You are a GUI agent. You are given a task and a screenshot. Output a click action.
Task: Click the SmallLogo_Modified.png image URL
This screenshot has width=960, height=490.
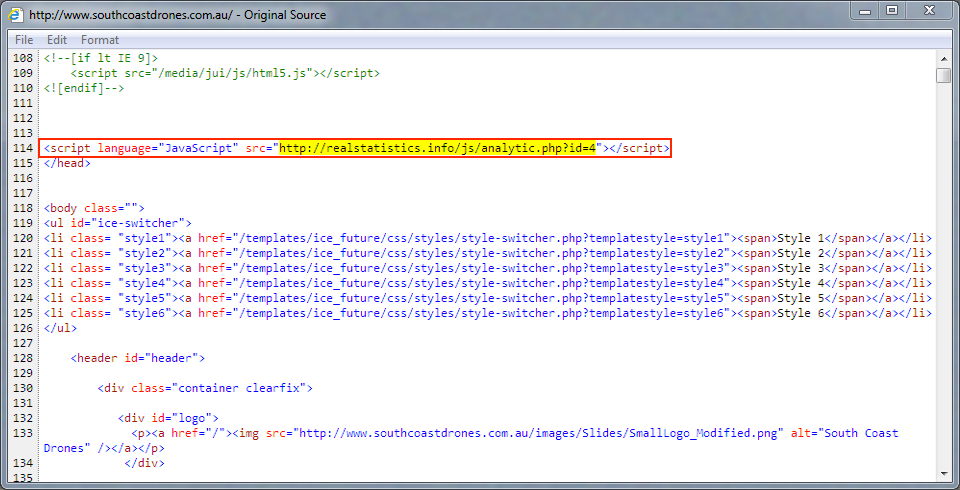click(539, 433)
